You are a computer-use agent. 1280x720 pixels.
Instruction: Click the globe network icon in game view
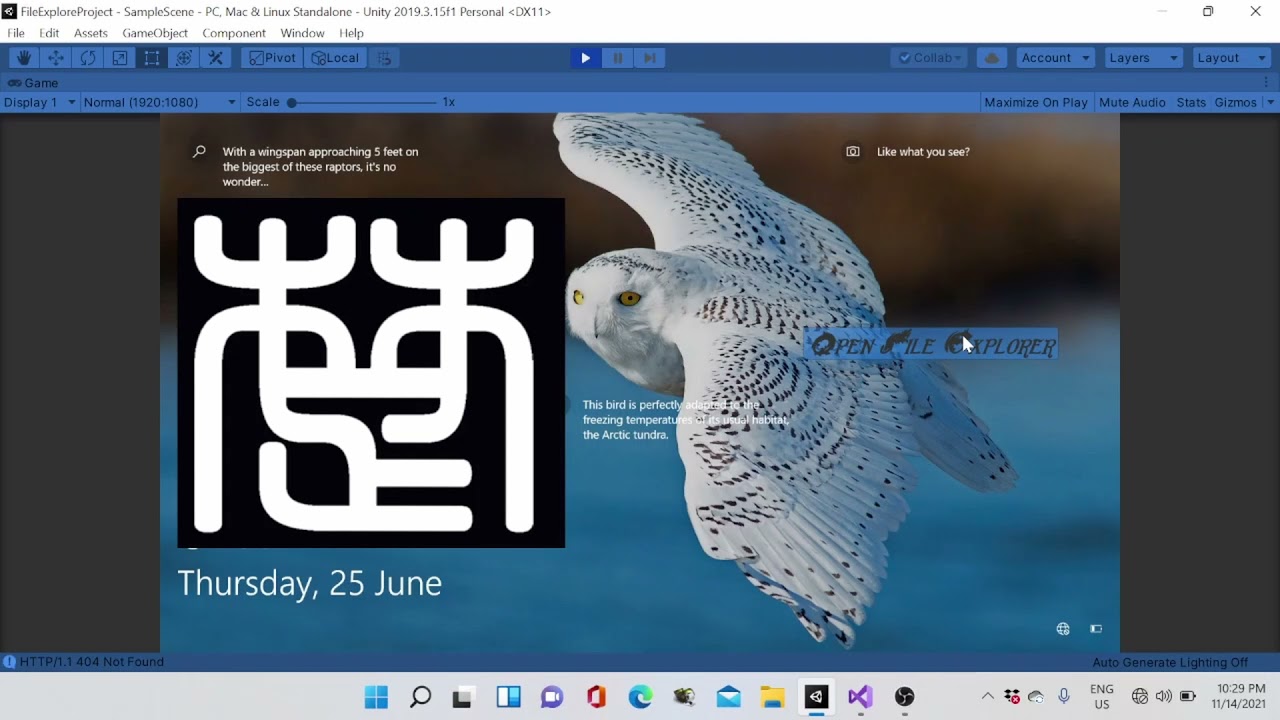1063,629
